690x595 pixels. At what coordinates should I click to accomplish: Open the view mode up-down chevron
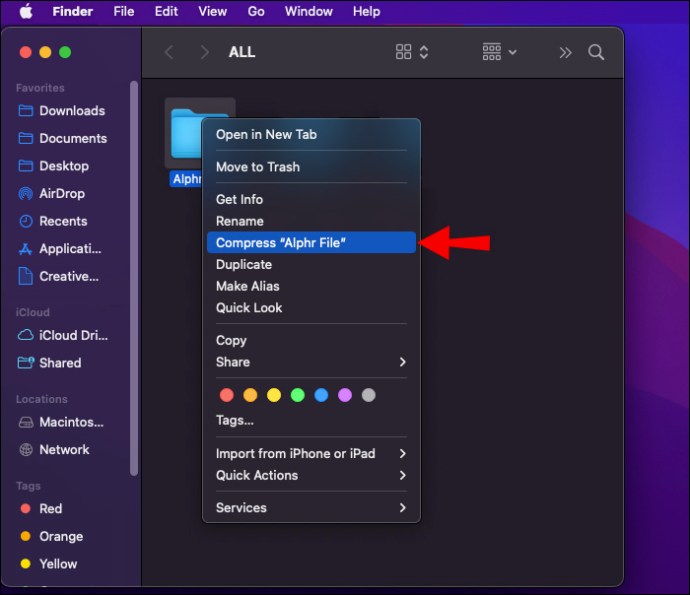(424, 52)
